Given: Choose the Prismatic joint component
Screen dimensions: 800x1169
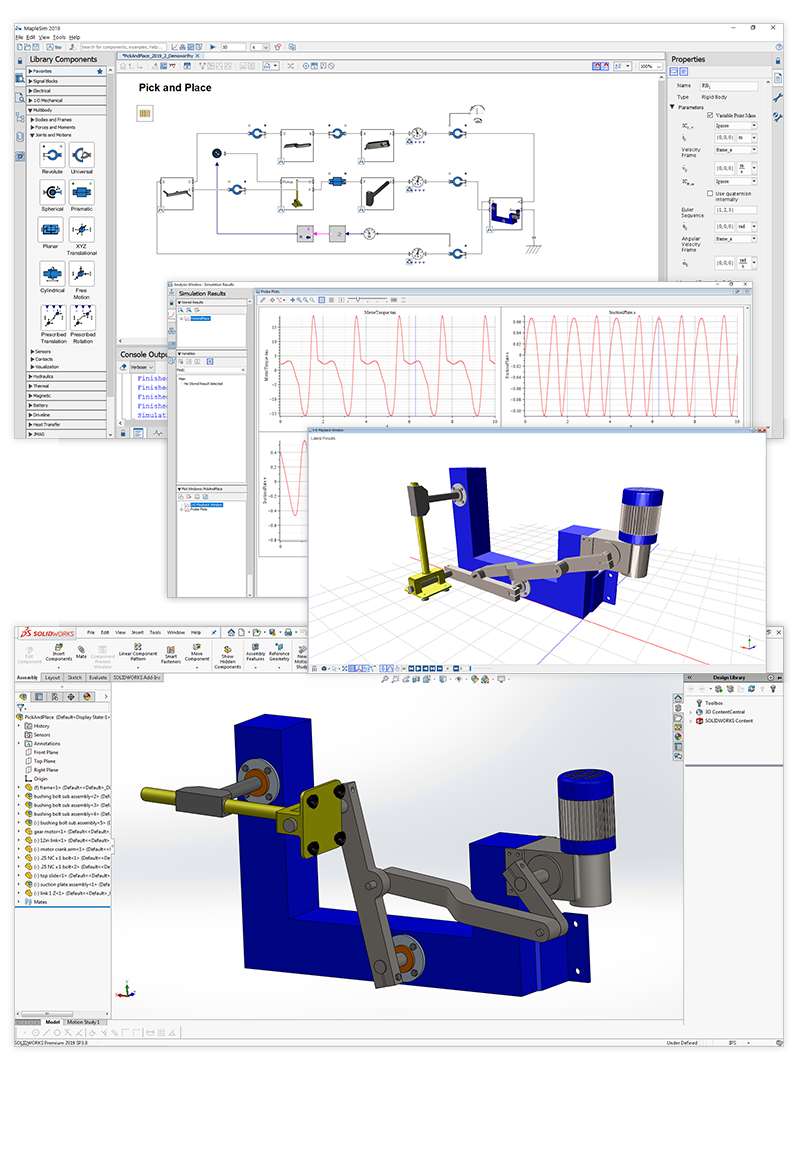Looking at the screenshot, I should 82,192.
